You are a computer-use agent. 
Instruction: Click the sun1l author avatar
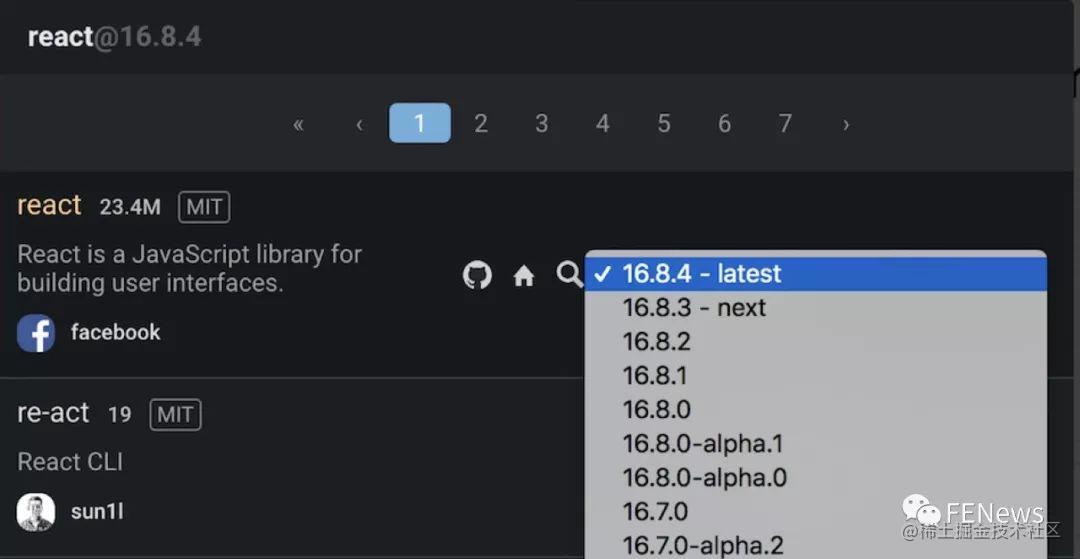[x=36, y=512]
